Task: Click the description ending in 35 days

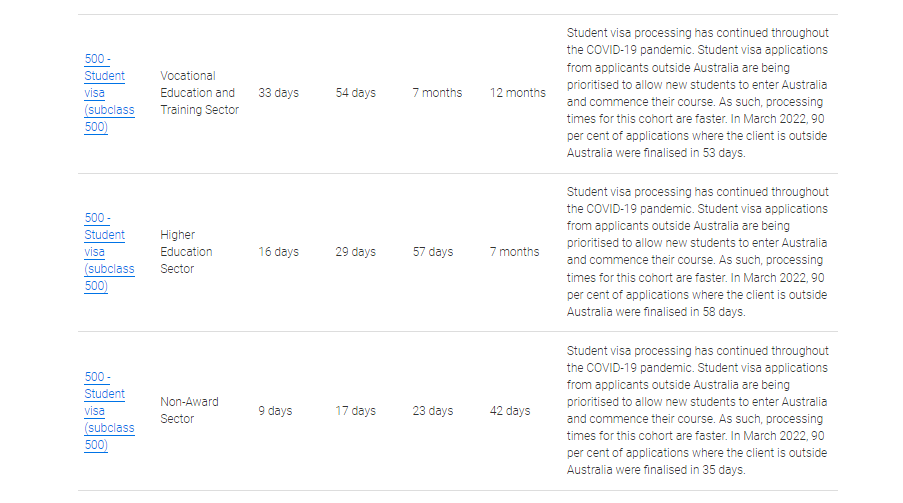Action: point(697,411)
